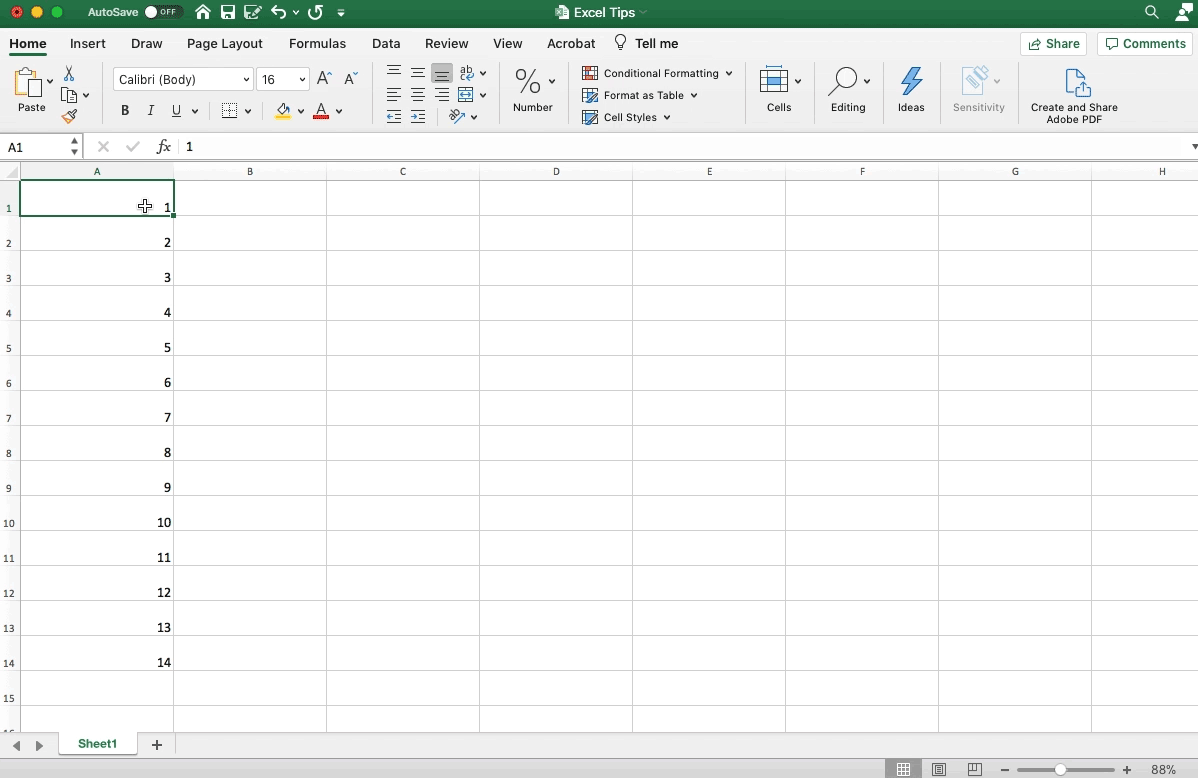This screenshot has width=1198, height=778.
Task: Open the Data ribbon tab
Action: click(x=386, y=43)
